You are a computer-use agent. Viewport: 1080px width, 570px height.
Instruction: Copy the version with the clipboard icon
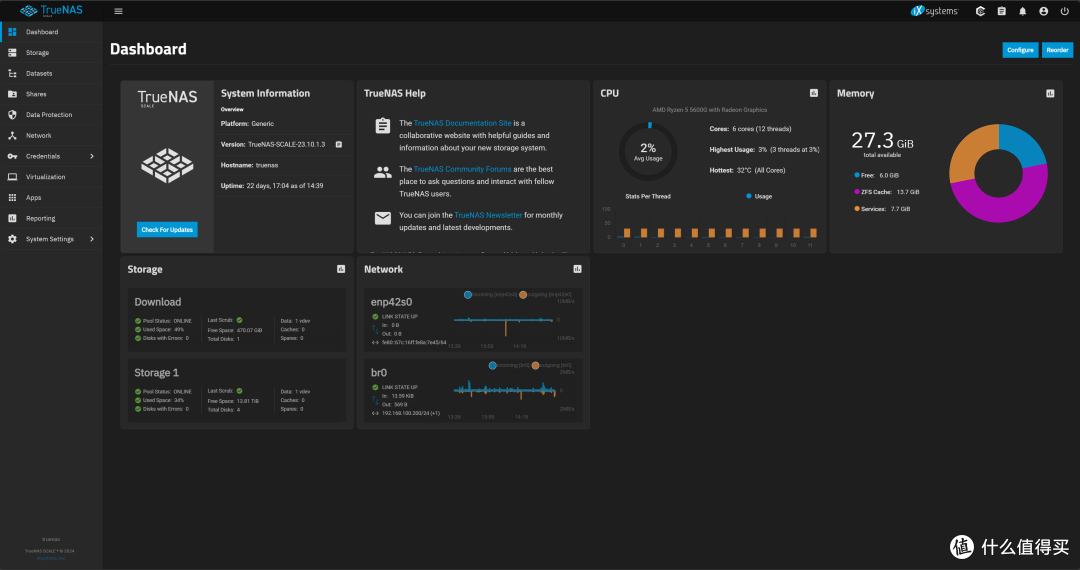339,145
